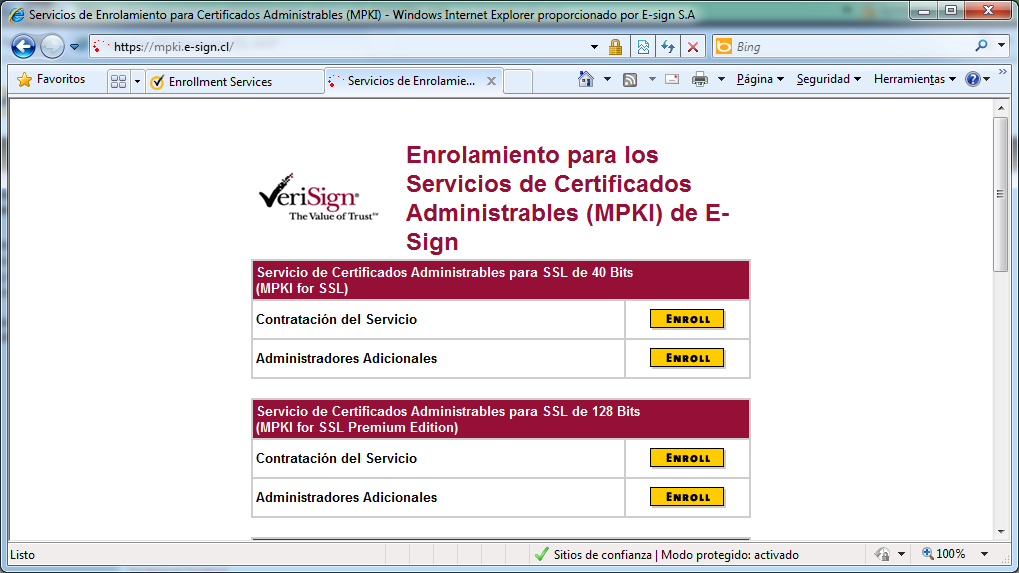
Task: Click the RSS feeds icon
Action: point(630,80)
